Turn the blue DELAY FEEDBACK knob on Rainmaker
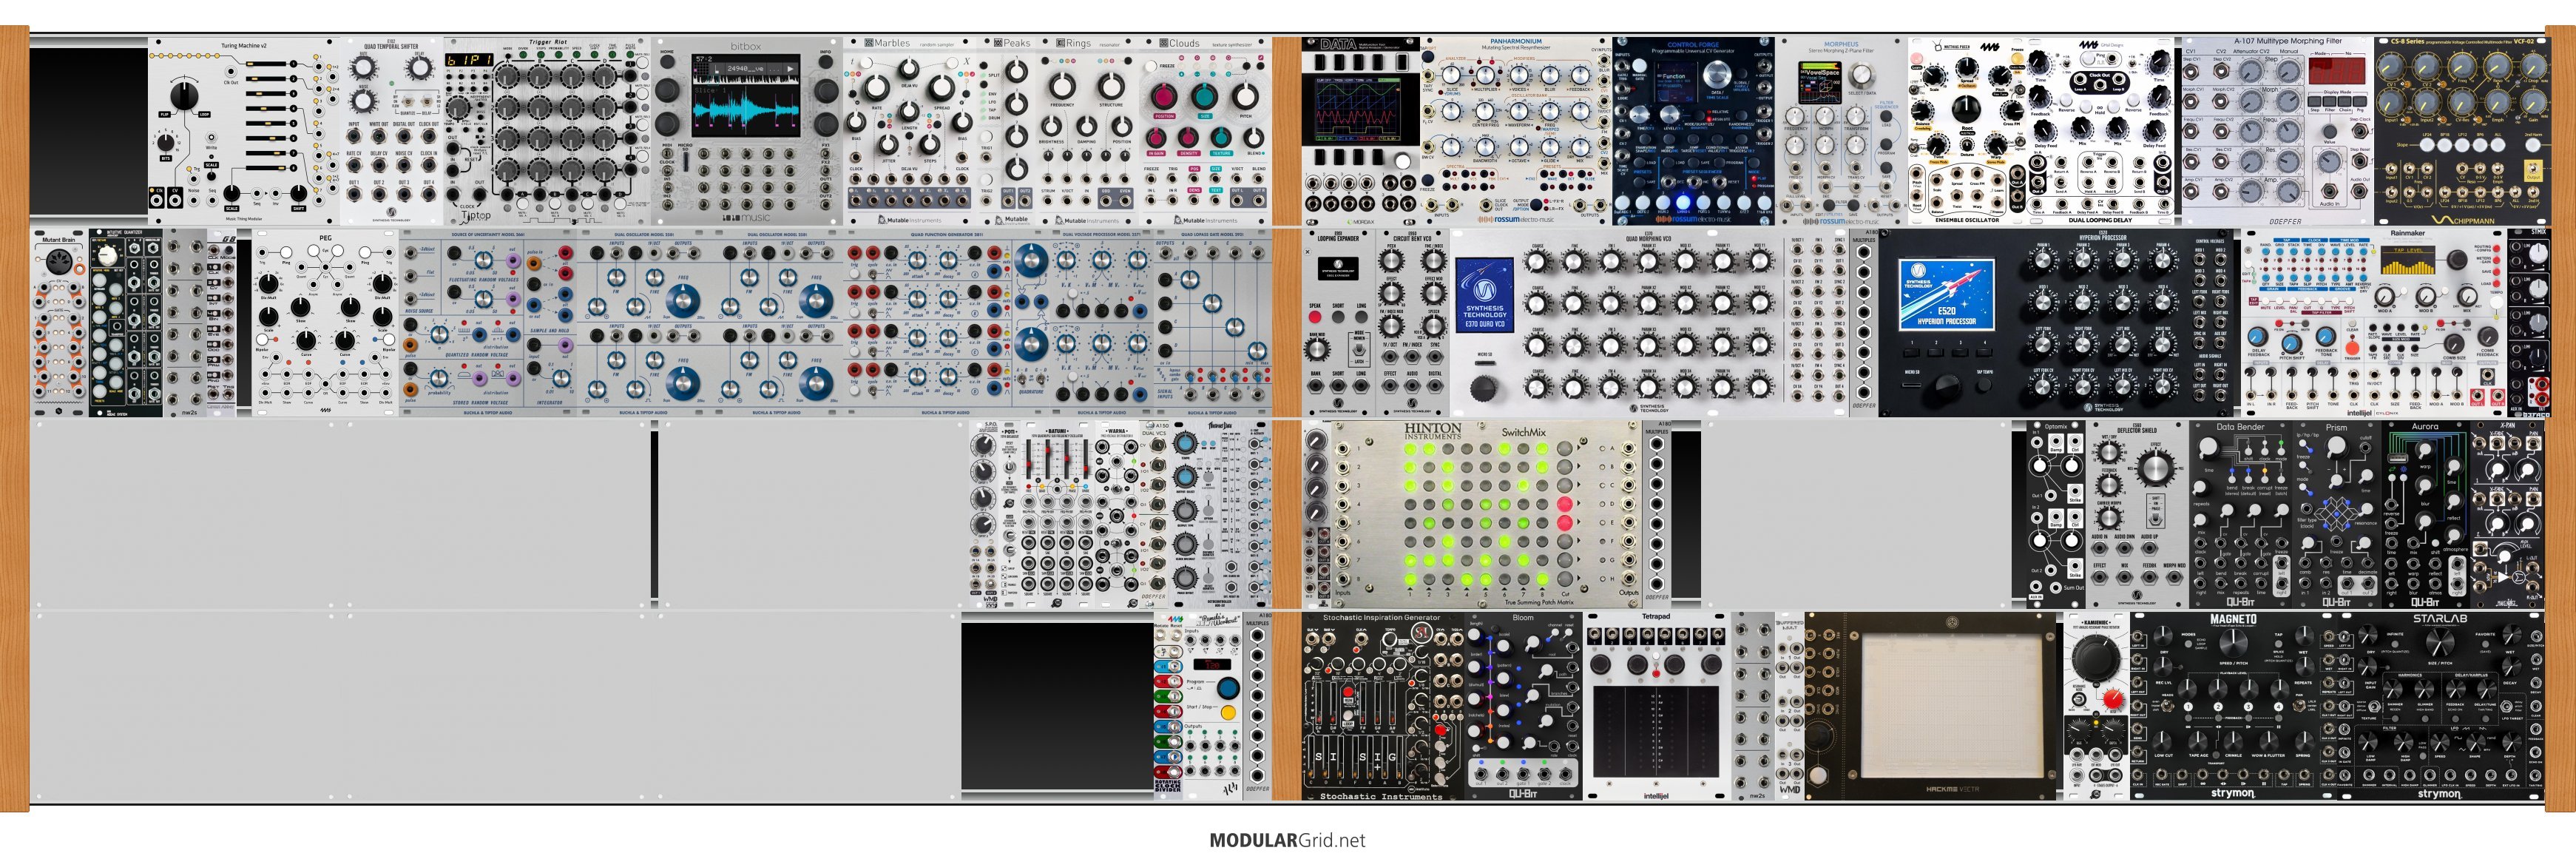Screen dimensions: 2576x856 2258,337
